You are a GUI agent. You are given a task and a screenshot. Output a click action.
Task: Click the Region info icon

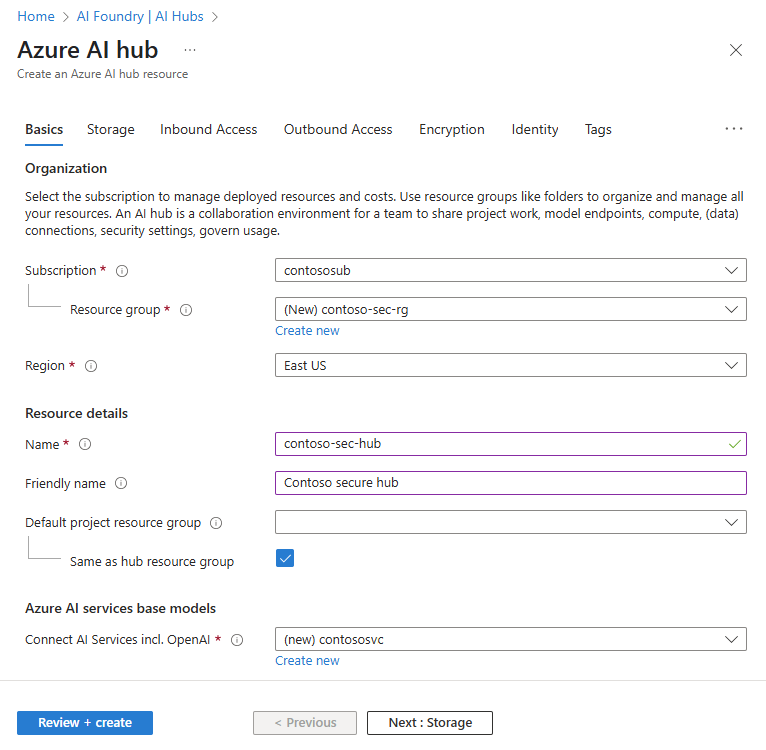91,366
